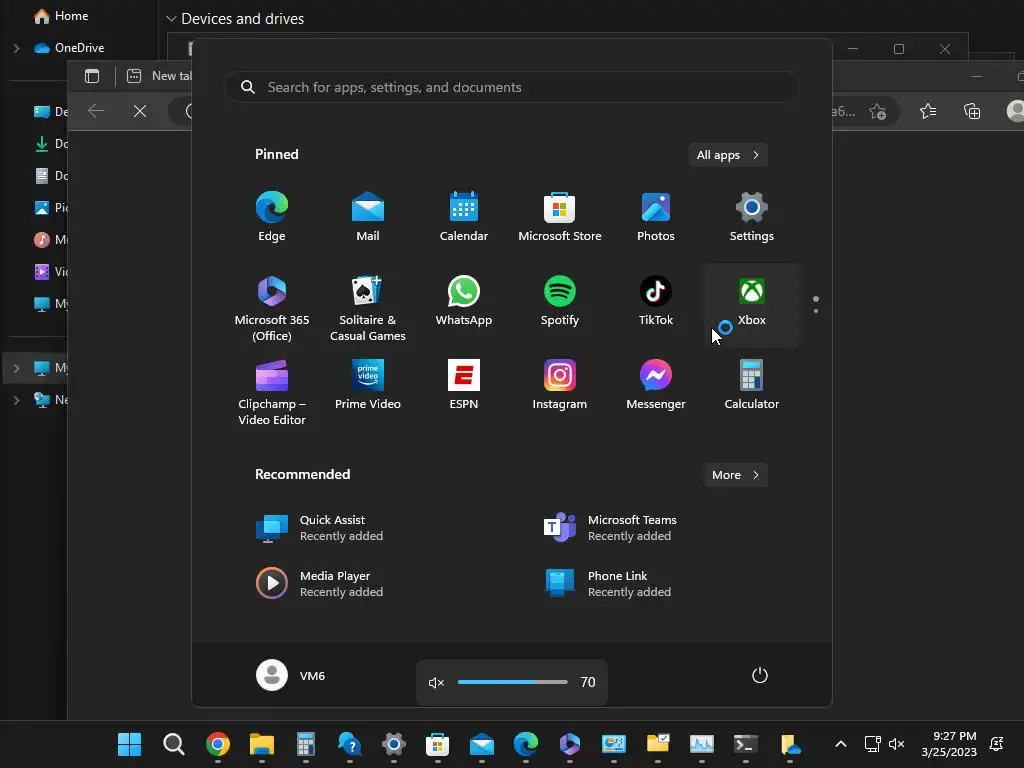Image resolution: width=1024 pixels, height=768 pixels.
Task: Go to next page of pinned apps
Action: (x=816, y=311)
